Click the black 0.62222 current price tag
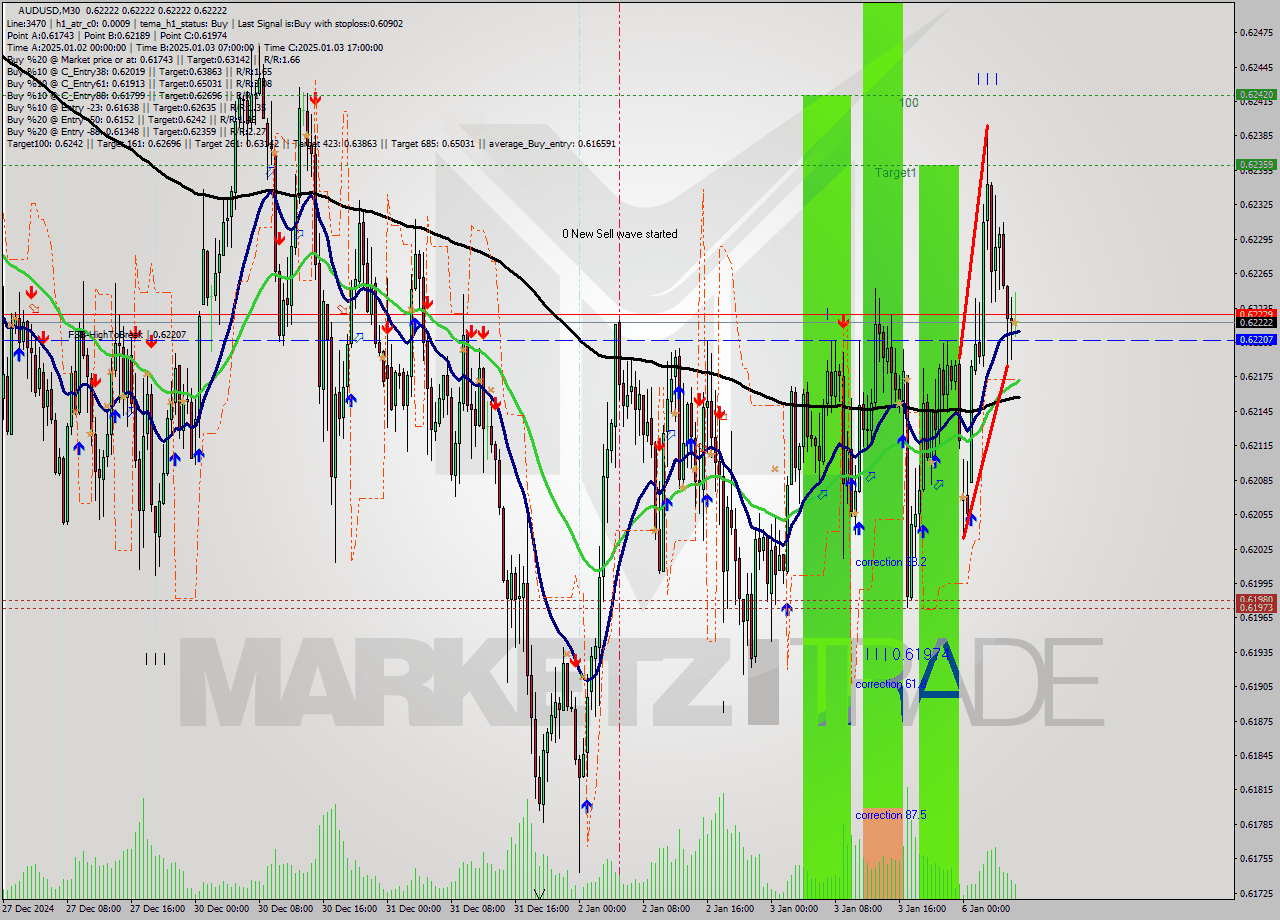The height and width of the screenshot is (920, 1280). click(1256, 322)
